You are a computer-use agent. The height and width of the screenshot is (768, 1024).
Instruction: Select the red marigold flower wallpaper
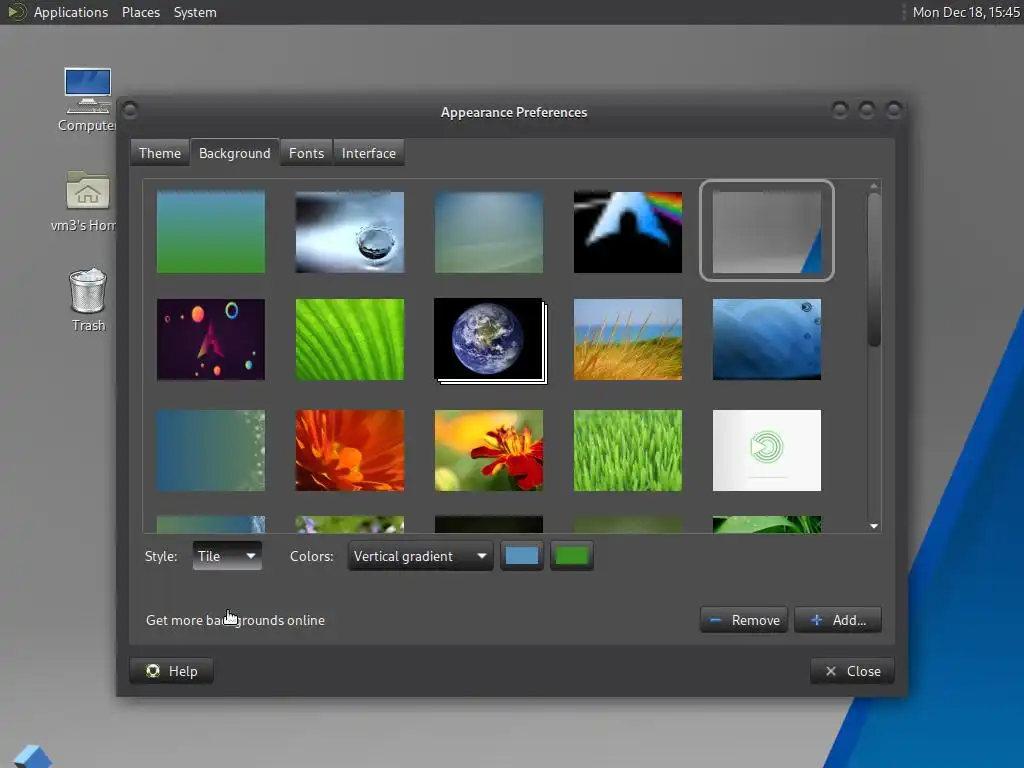click(x=488, y=451)
